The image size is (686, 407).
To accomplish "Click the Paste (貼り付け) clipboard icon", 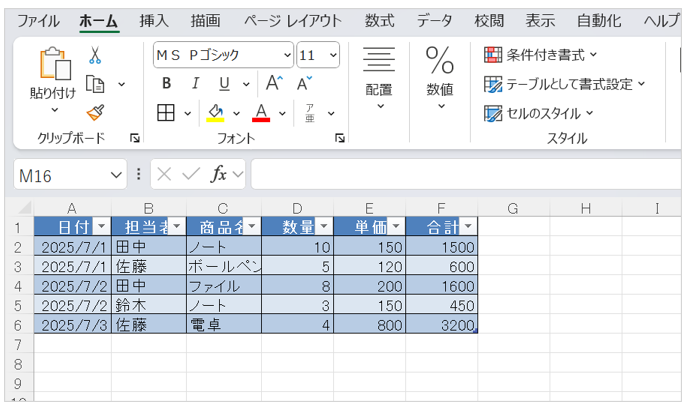I will tap(55, 64).
